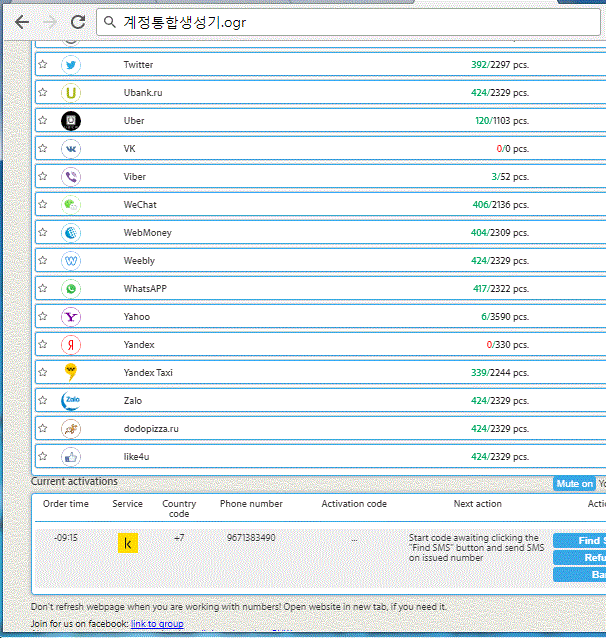Viewport: 606px width, 638px height.
Task: Star the WeChat service row
Action: point(43,204)
